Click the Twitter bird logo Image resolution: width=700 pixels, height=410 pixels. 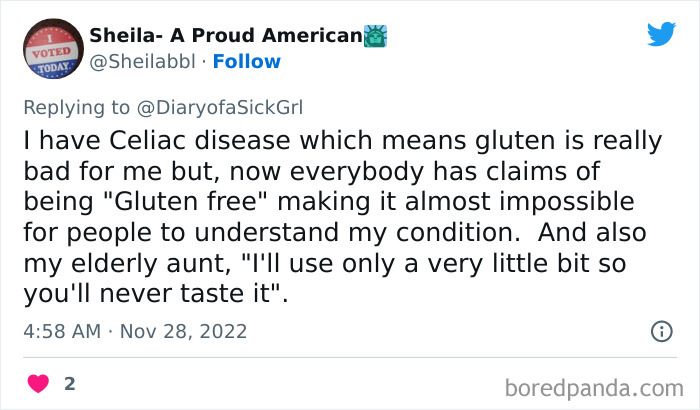pyautogui.click(x=661, y=35)
